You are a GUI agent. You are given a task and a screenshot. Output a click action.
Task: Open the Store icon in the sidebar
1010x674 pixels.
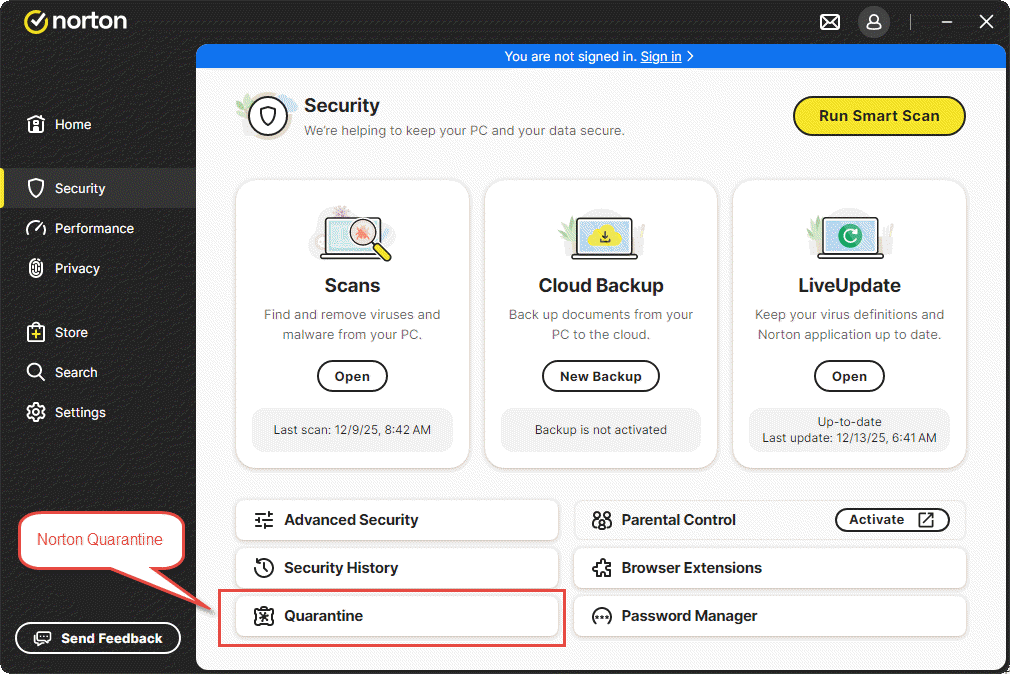37,332
